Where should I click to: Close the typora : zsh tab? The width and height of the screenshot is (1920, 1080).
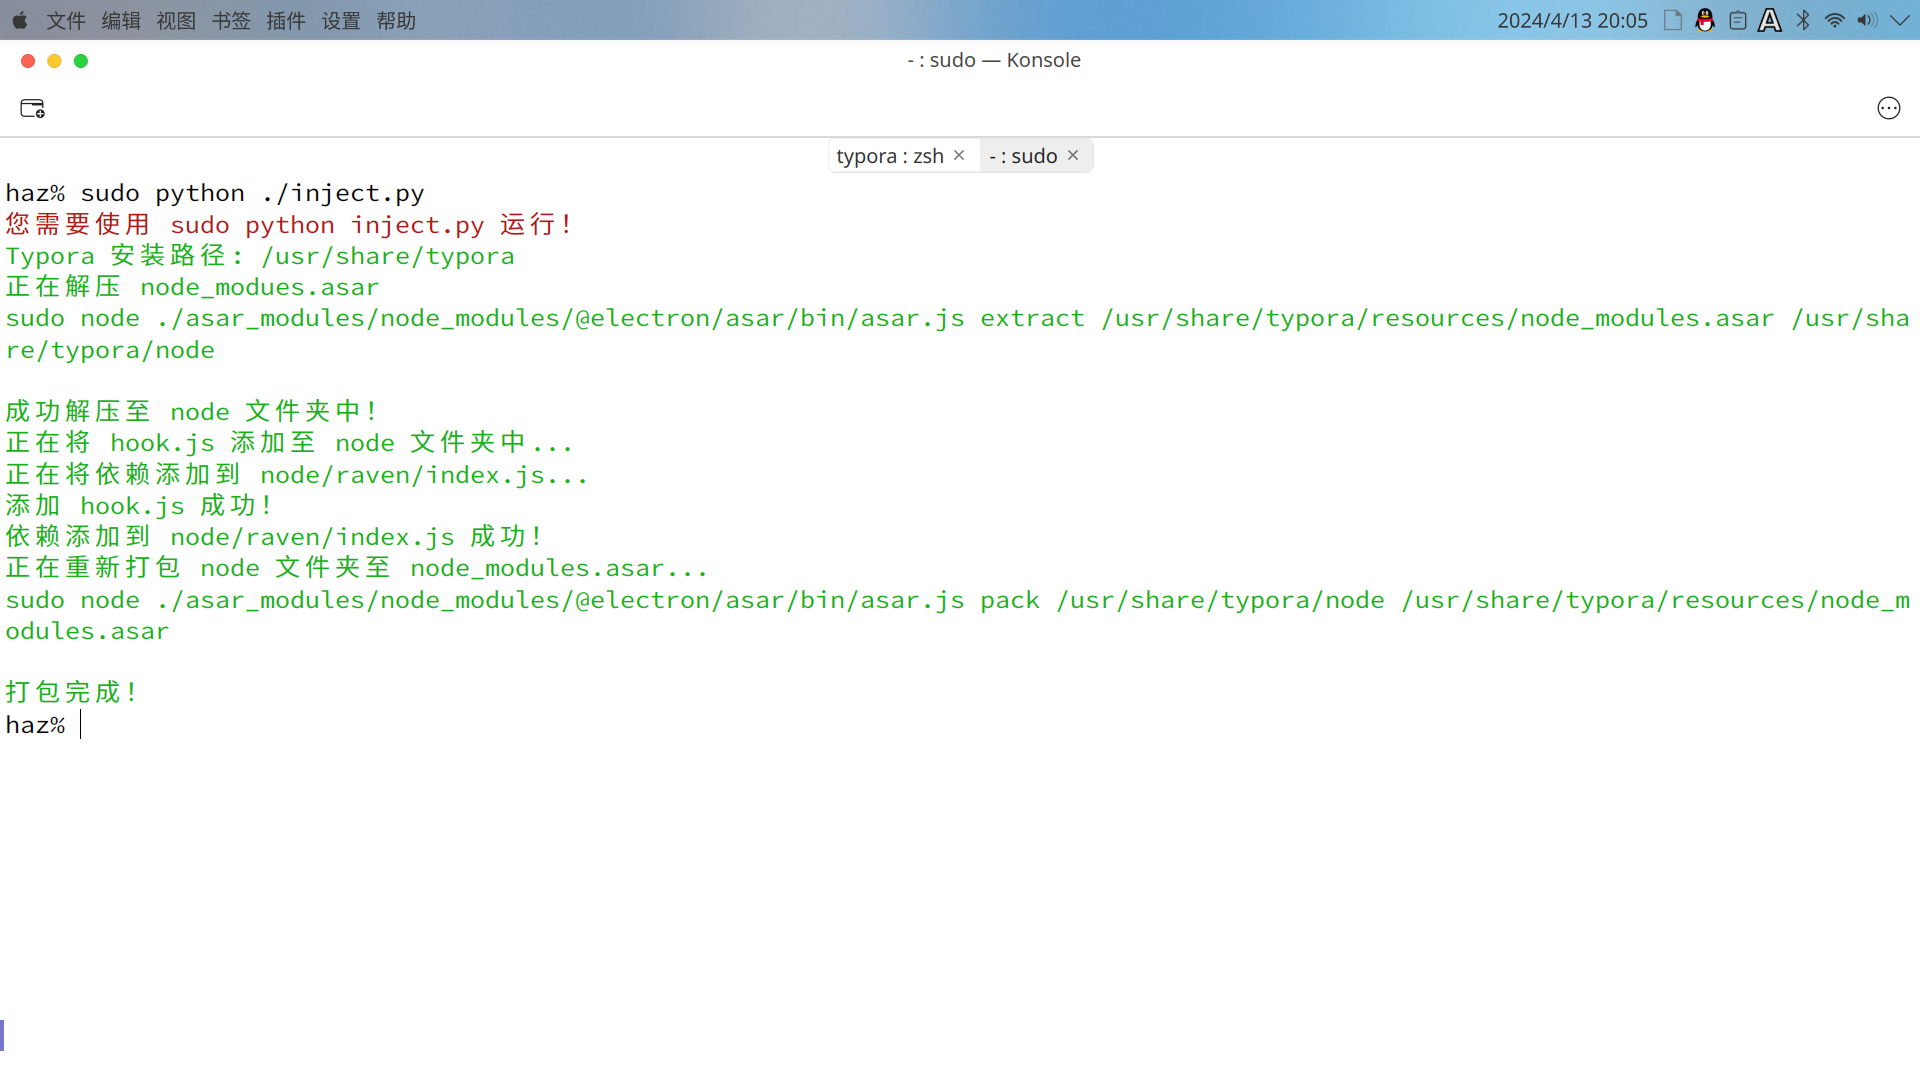tap(959, 155)
